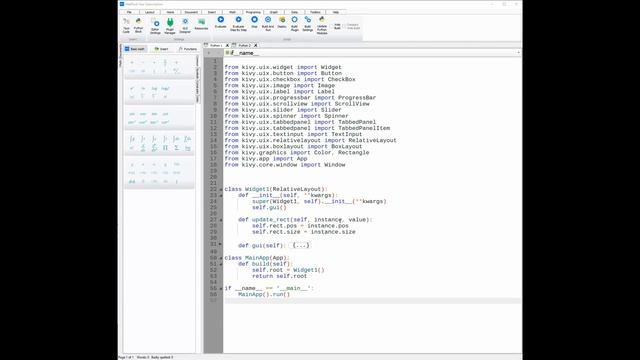Click the 'from kivy.core.window import Window' line
This screenshot has width=640, height=360.
285,165
